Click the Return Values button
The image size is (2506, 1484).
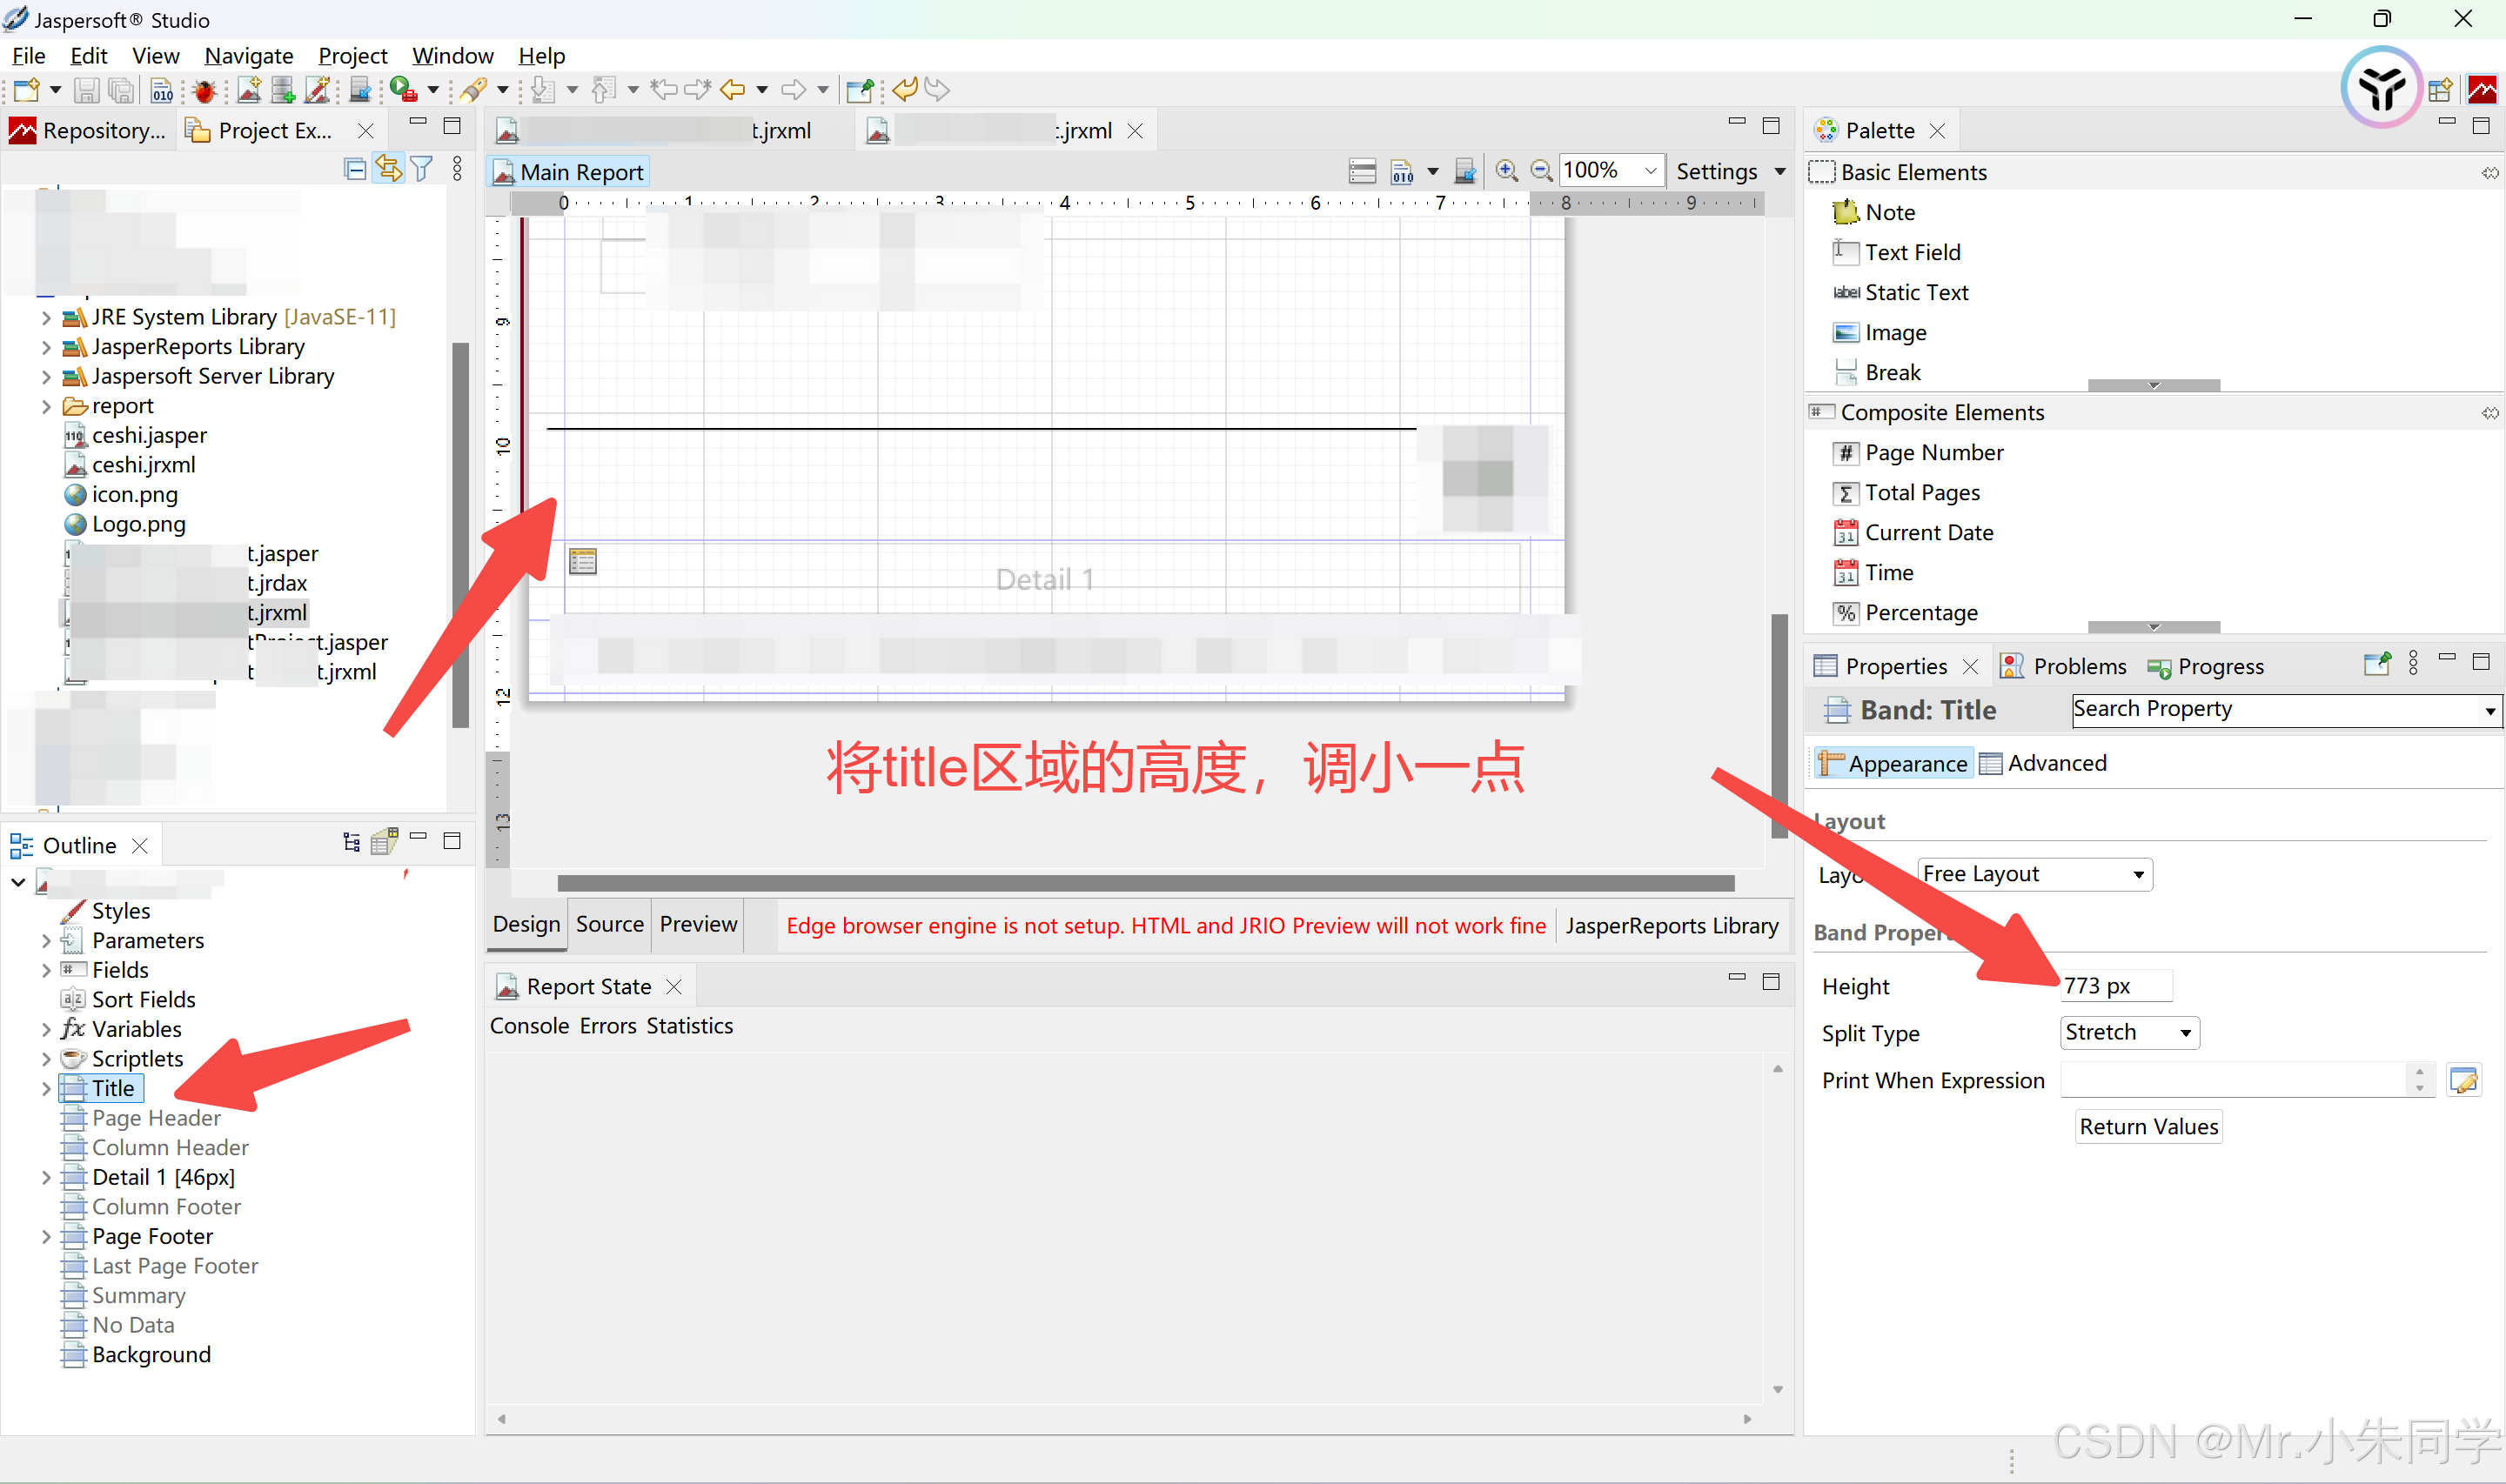2147,1126
